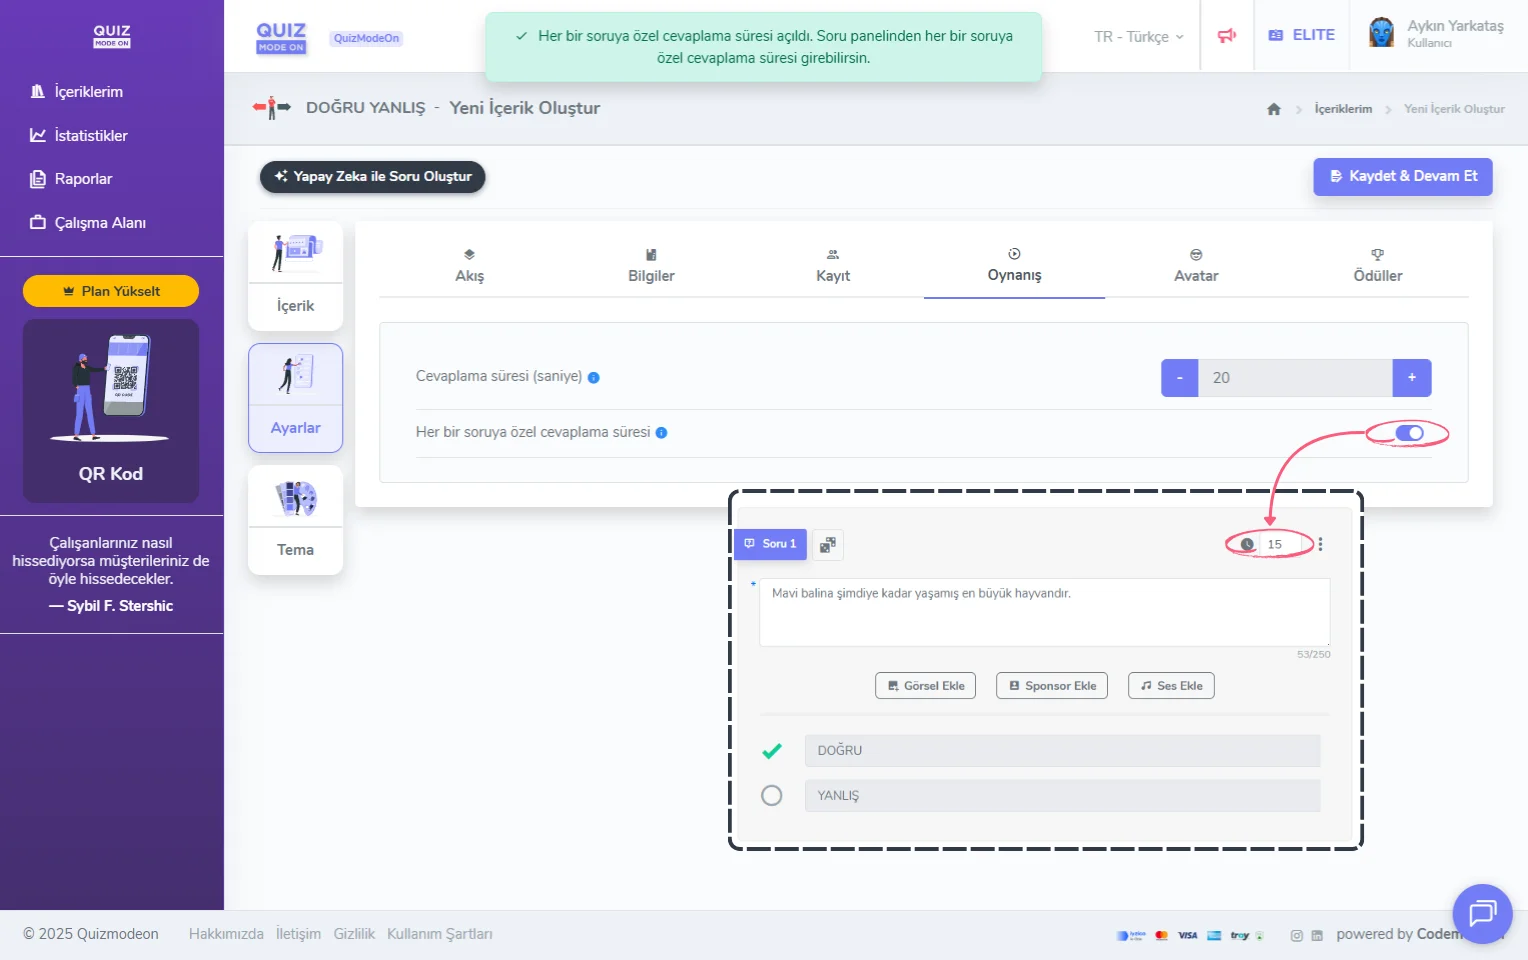Open the three-dot menu on Soru 1
Image resolution: width=1528 pixels, height=960 pixels.
[1320, 544]
